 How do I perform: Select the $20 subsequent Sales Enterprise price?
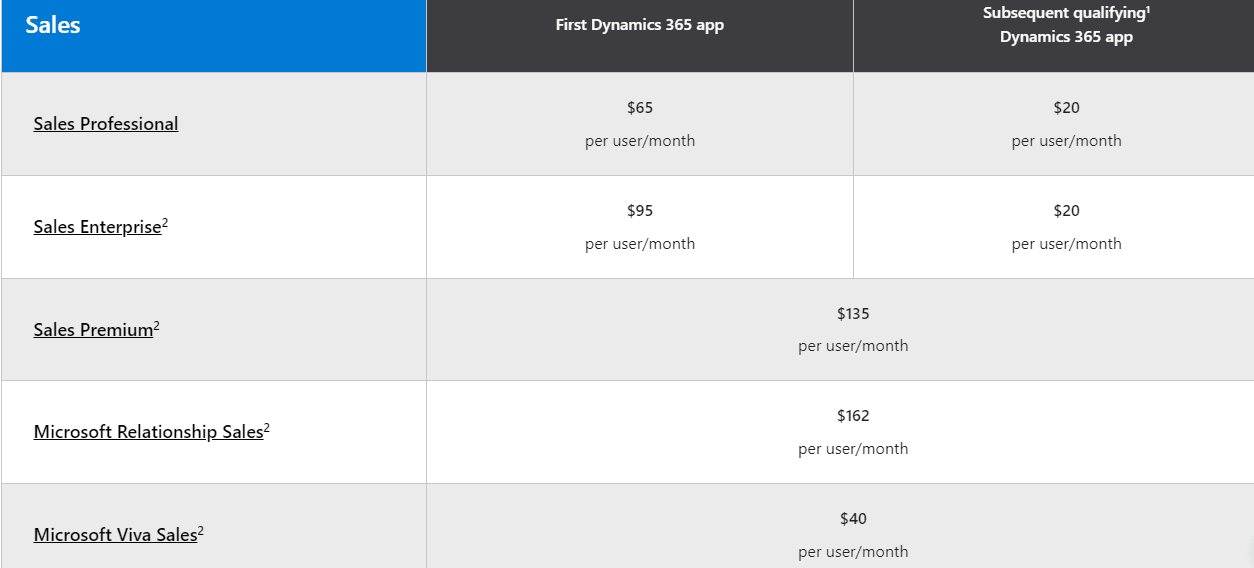[x=1066, y=211]
